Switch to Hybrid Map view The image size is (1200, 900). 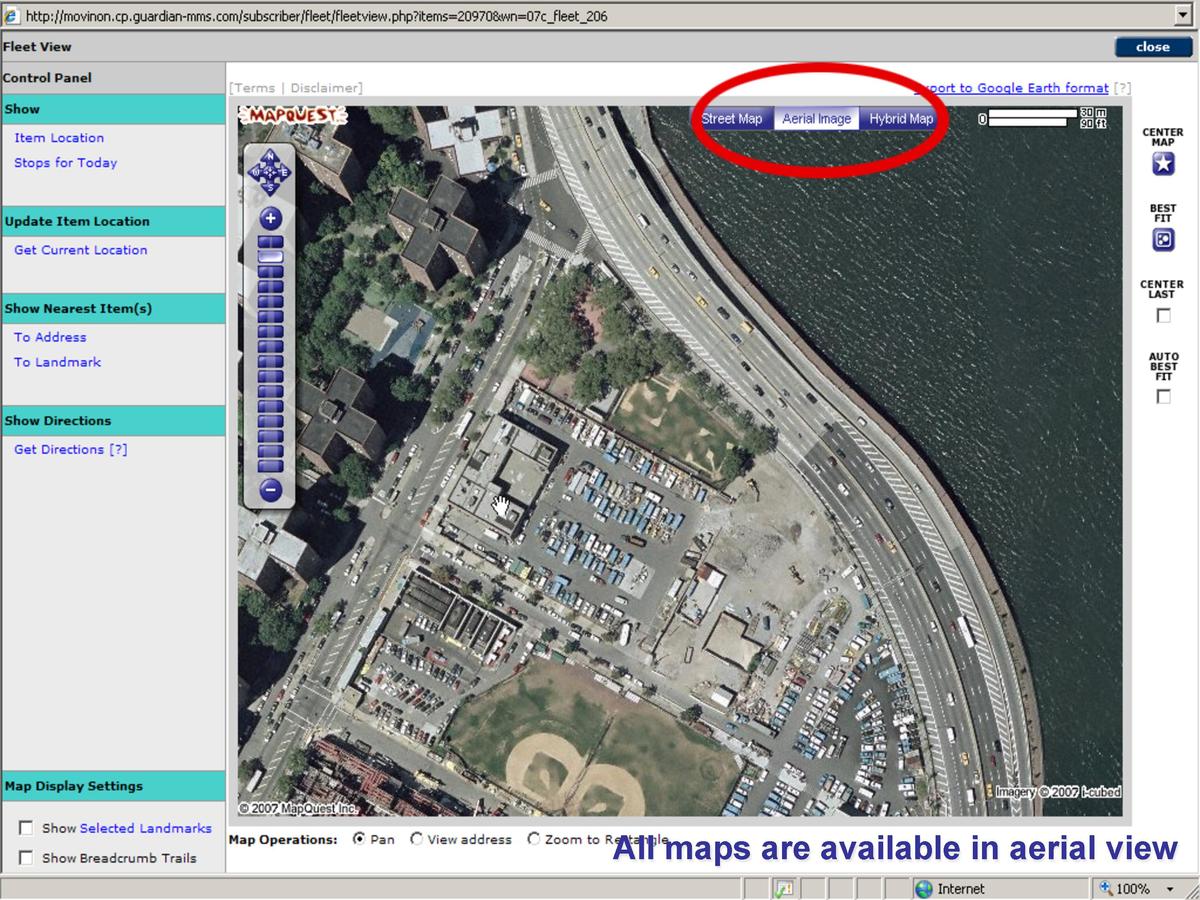(900, 119)
